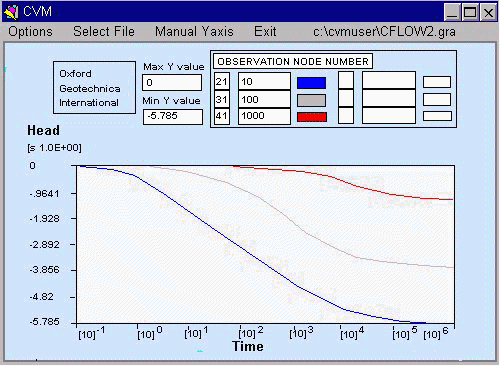Viewport: 500px width, 366px height.
Task: Open the Options menu
Action: (30, 32)
